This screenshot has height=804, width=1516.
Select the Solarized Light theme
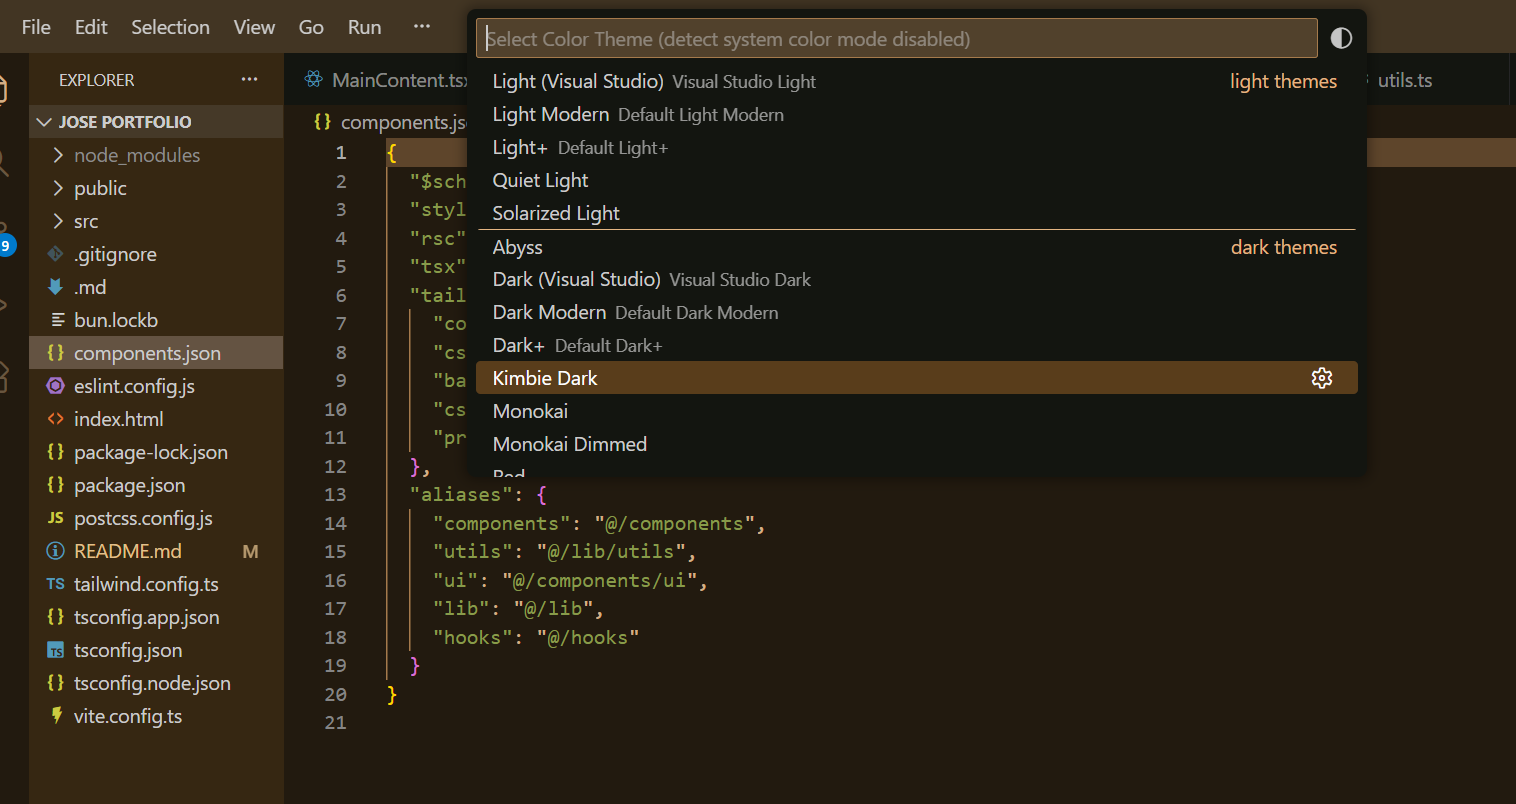[x=556, y=213]
